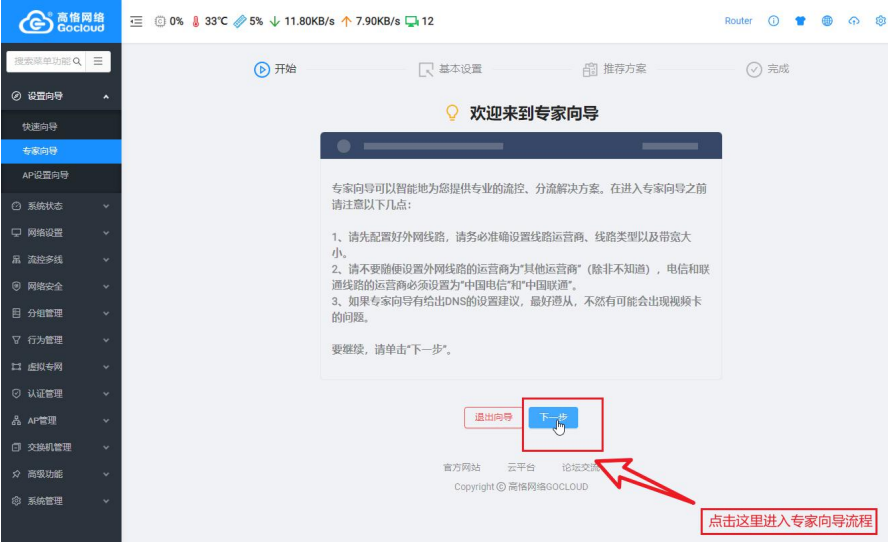Click the 退出向导 button
The width and height of the screenshot is (888, 542).
pos(493,418)
